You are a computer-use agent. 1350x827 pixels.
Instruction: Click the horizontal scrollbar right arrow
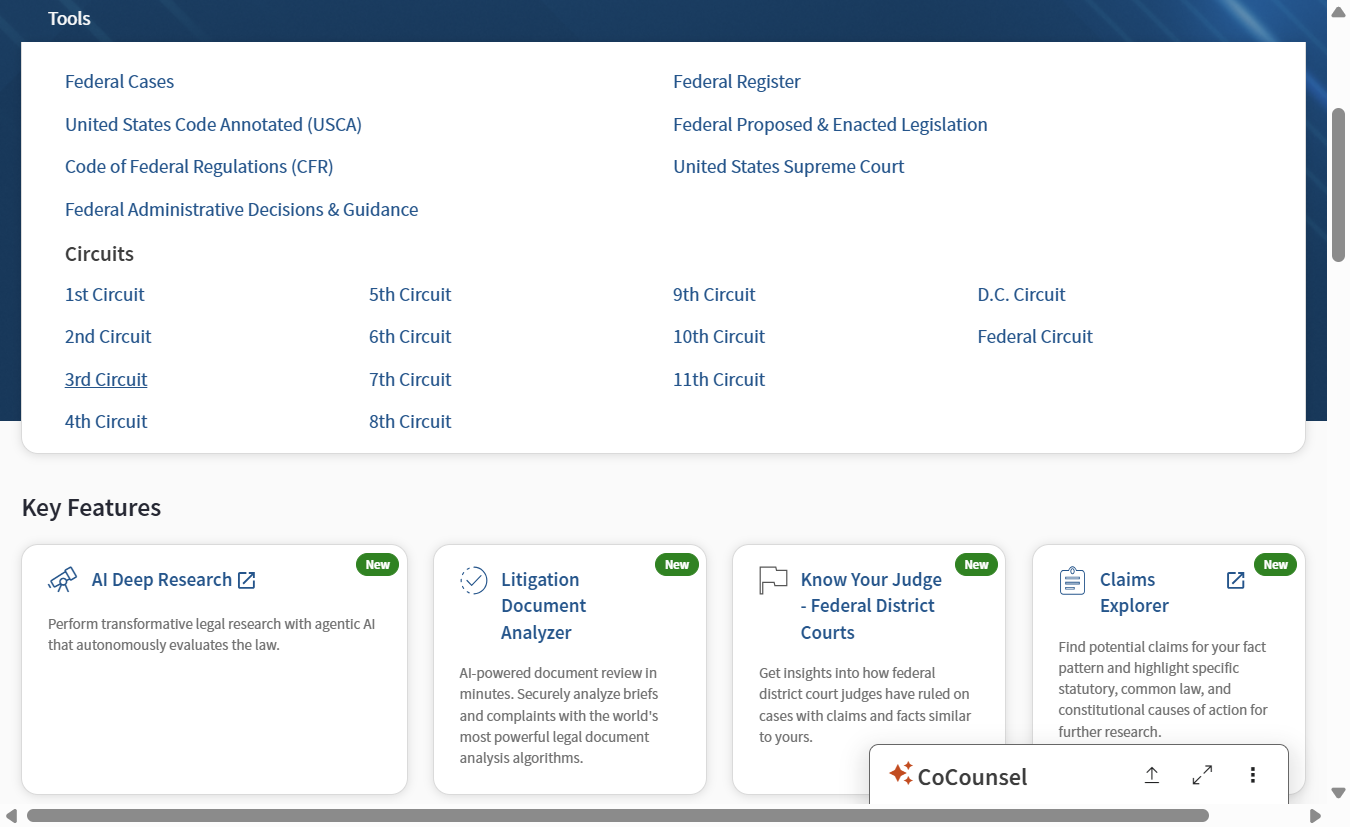coord(1316,816)
